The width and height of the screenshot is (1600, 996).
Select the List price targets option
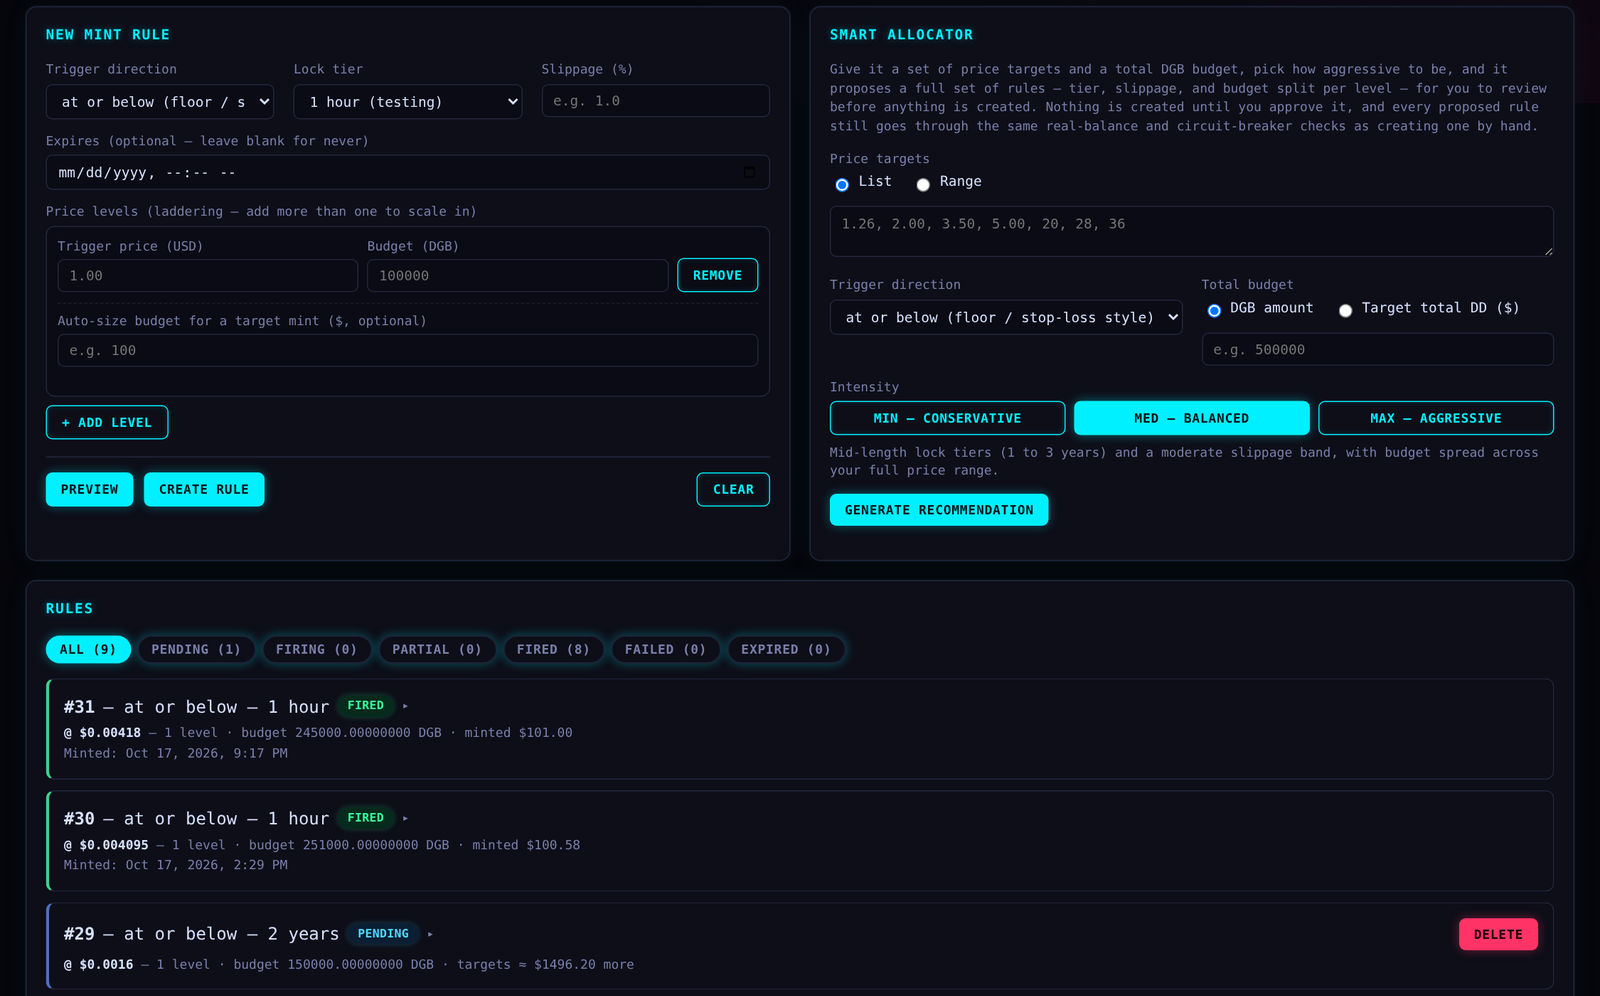842,184
